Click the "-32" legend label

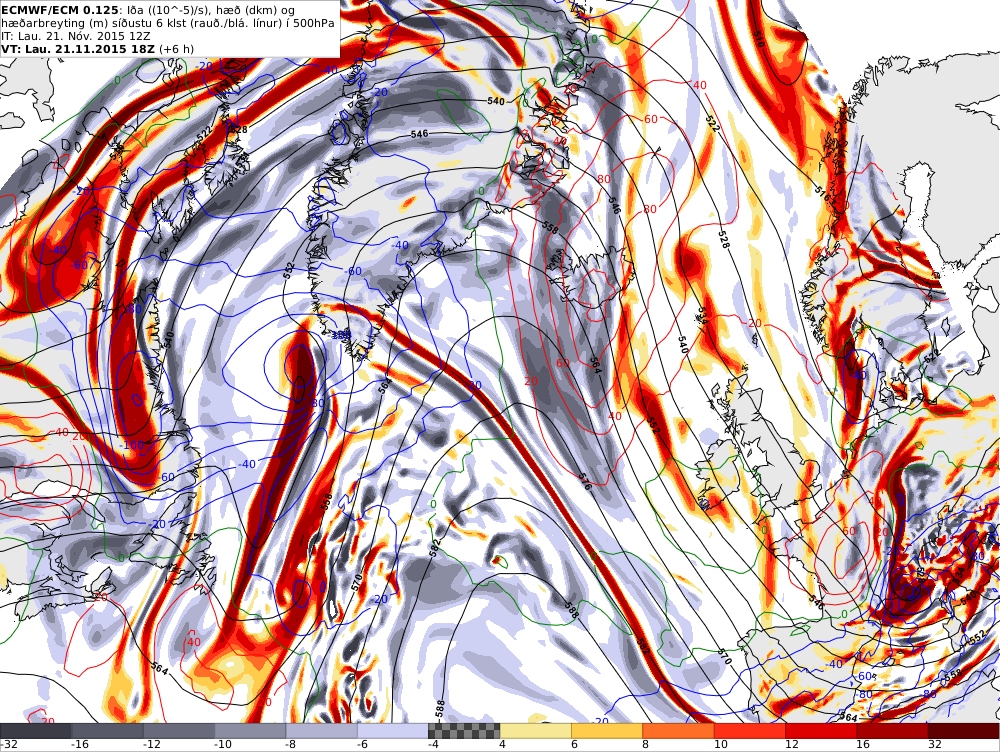click(x=9, y=745)
